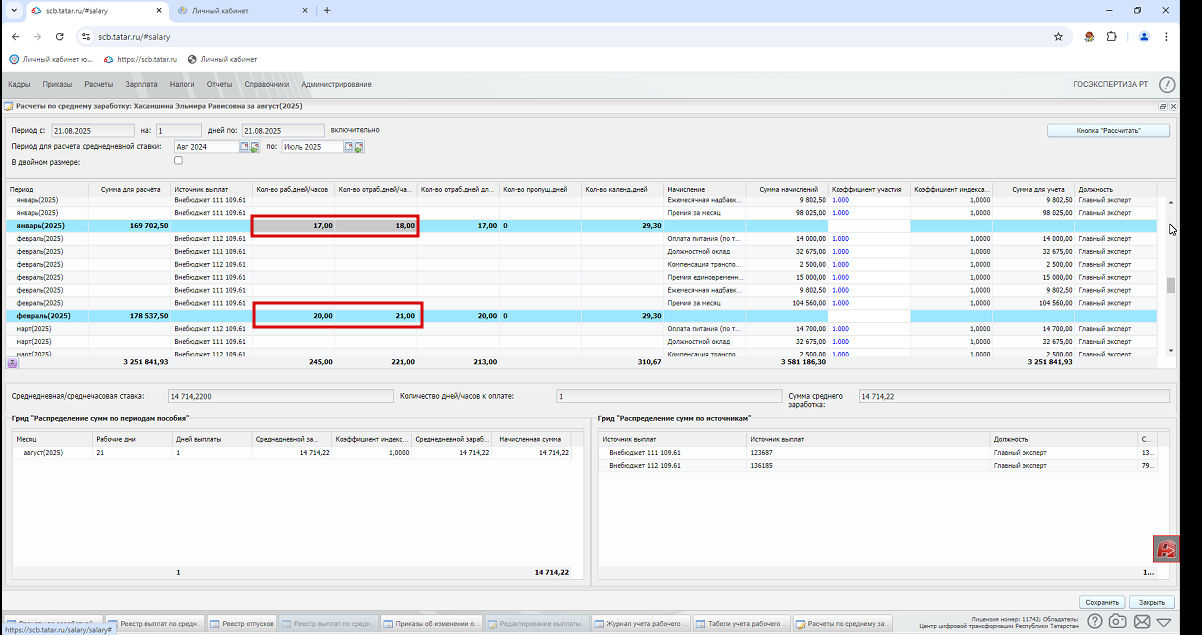Switch to Реестр отпусков taskbar tab
This screenshot has width=1202, height=635.
(244, 623)
